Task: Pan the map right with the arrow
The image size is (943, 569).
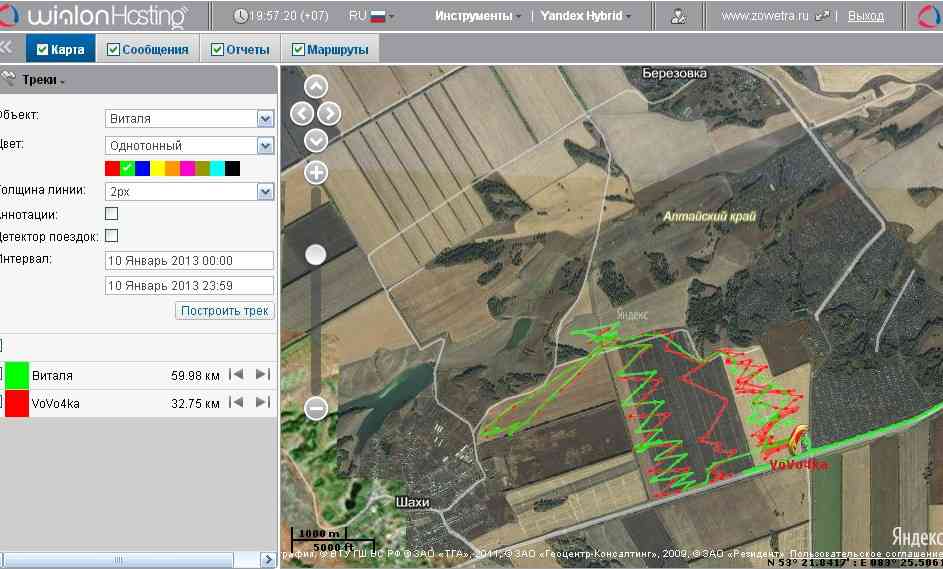Action: point(330,113)
